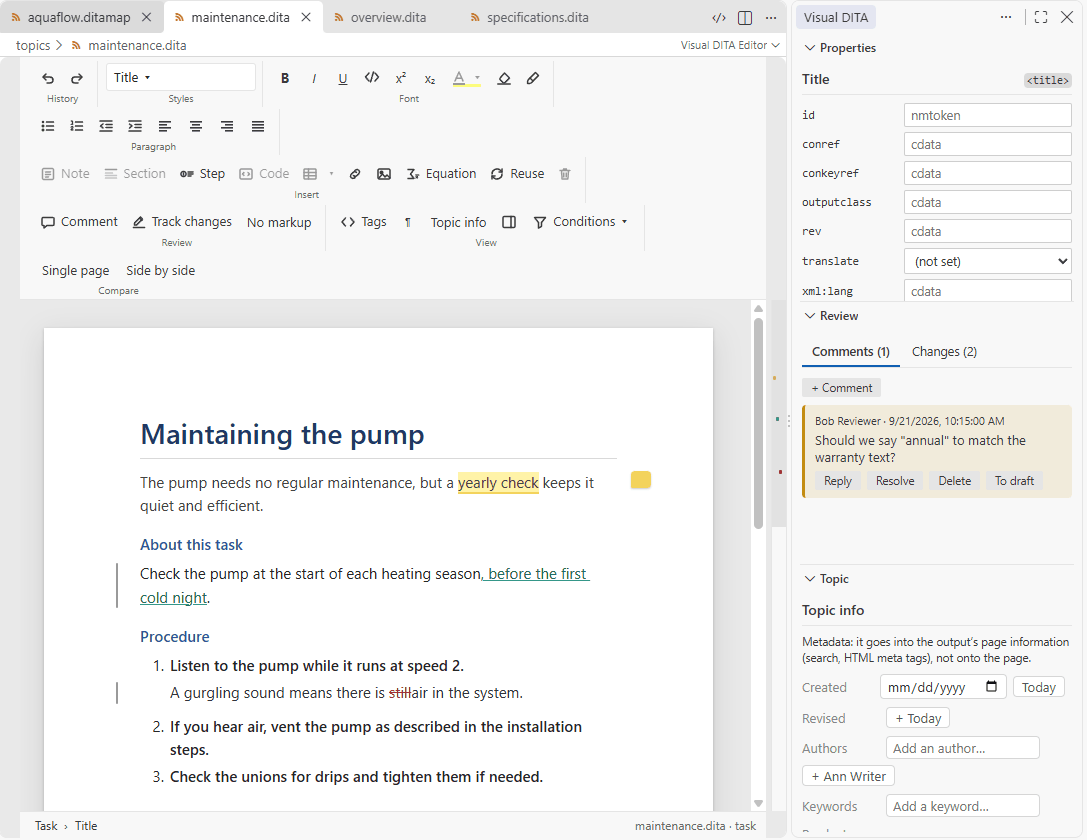This screenshot has width=1087, height=840.
Task: Insert a link
Action: [x=355, y=174]
